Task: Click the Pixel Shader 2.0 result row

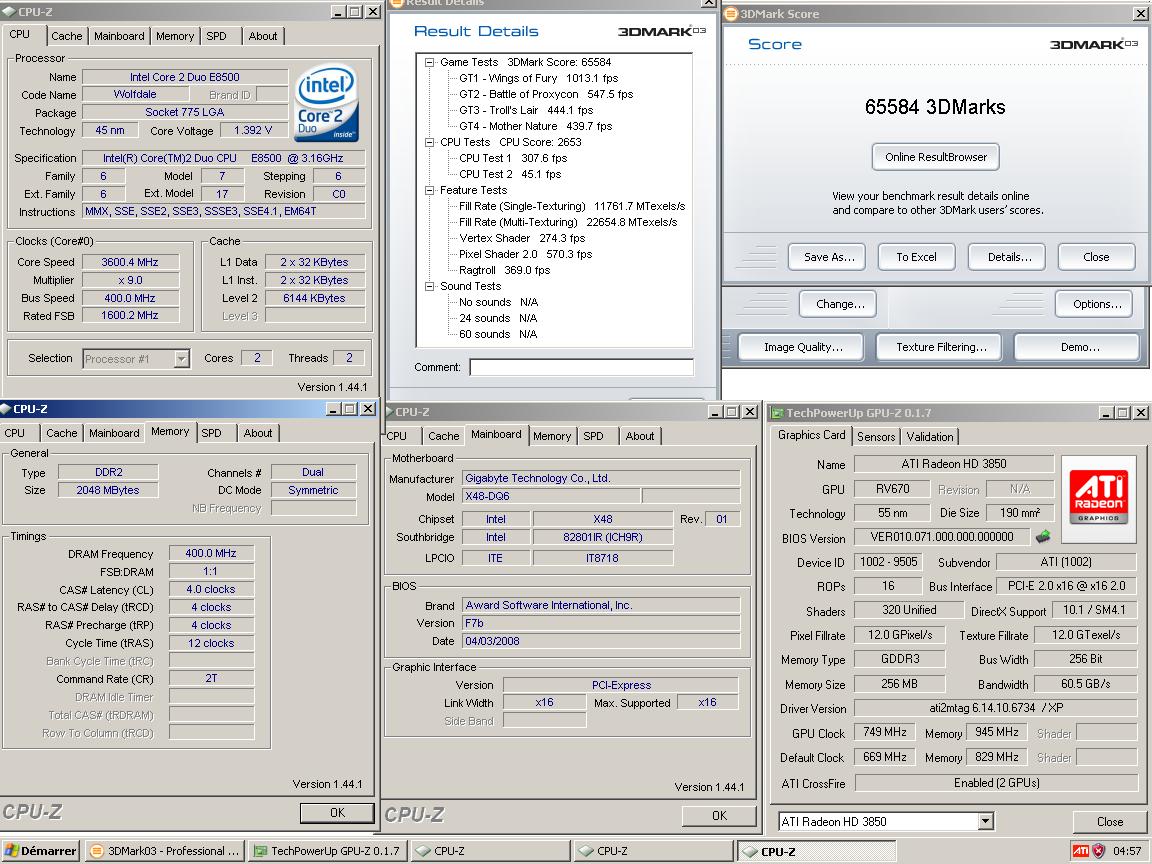Action: coord(525,254)
